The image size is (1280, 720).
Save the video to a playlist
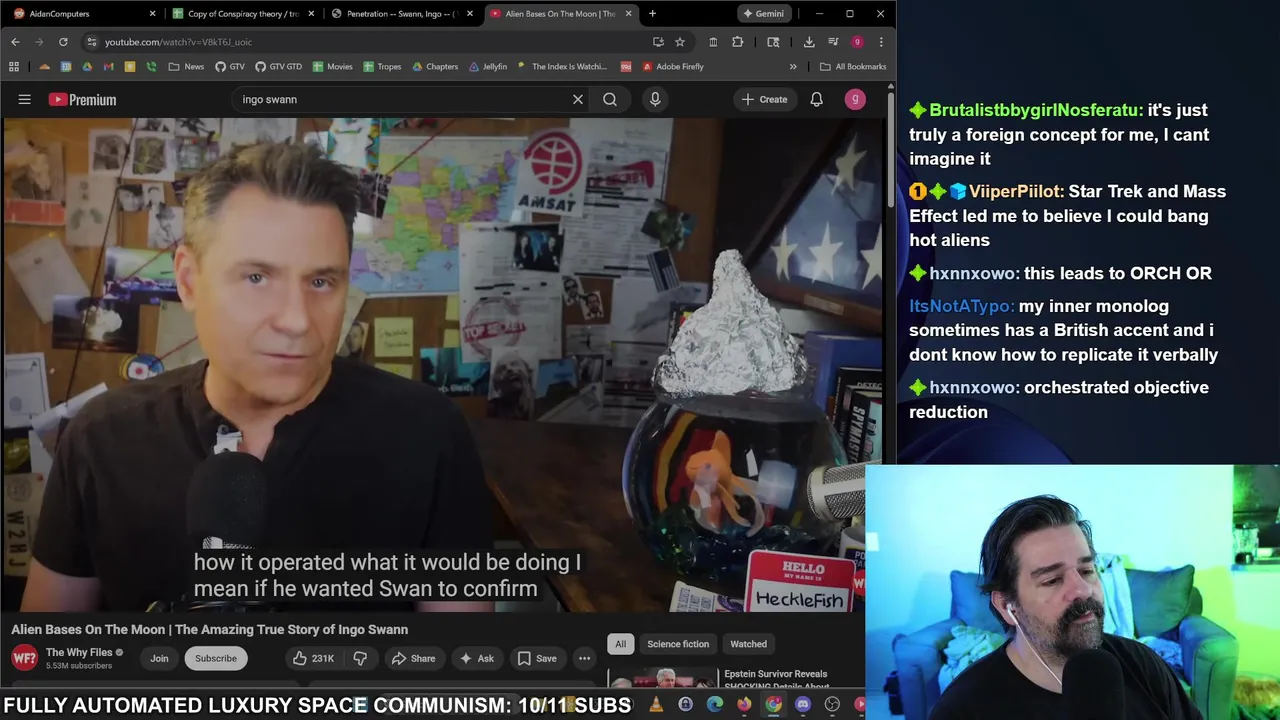[537, 658]
